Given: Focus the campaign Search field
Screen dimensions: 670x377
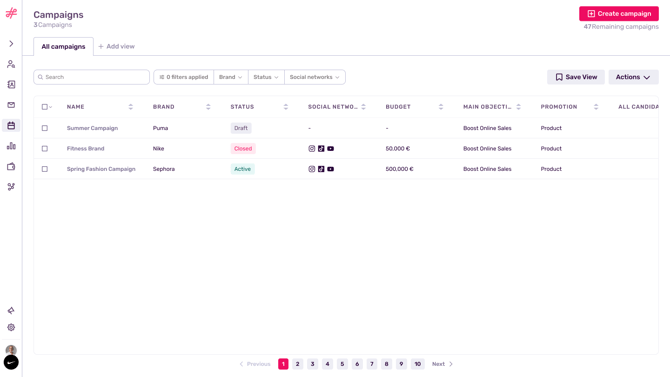Looking at the screenshot, I should click(x=91, y=77).
